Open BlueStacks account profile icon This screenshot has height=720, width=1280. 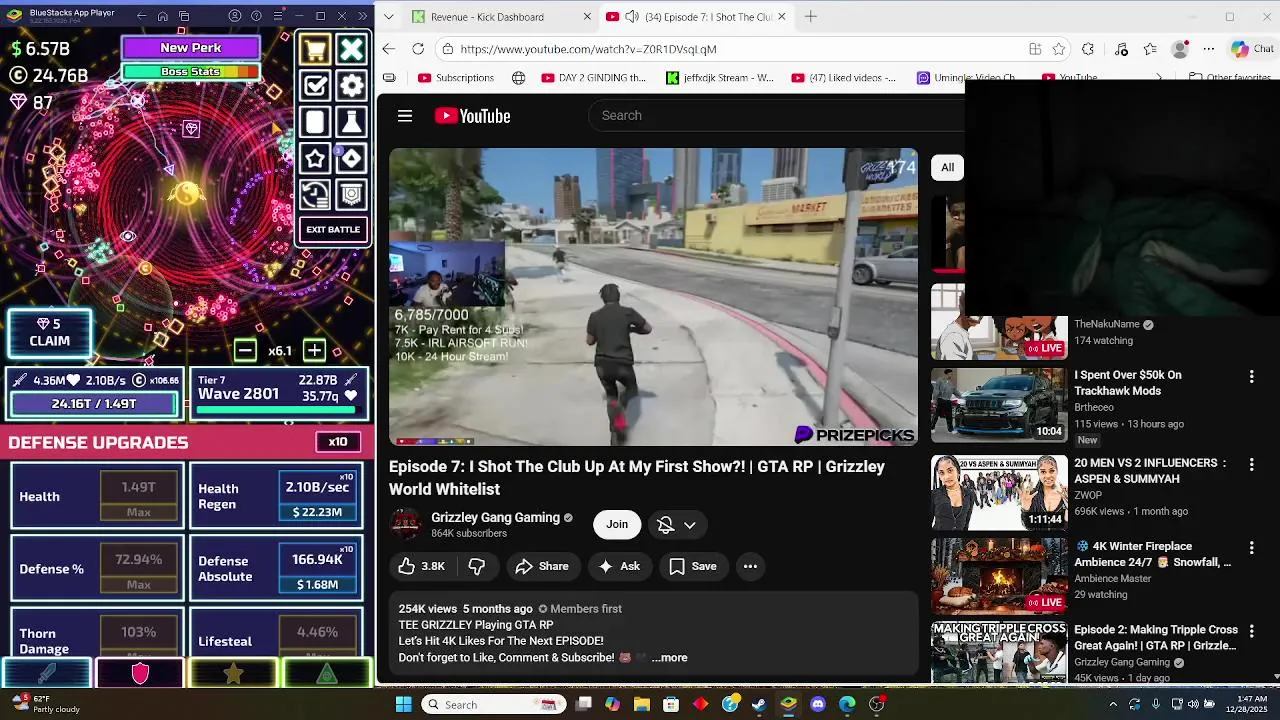(x=235, y=16)
